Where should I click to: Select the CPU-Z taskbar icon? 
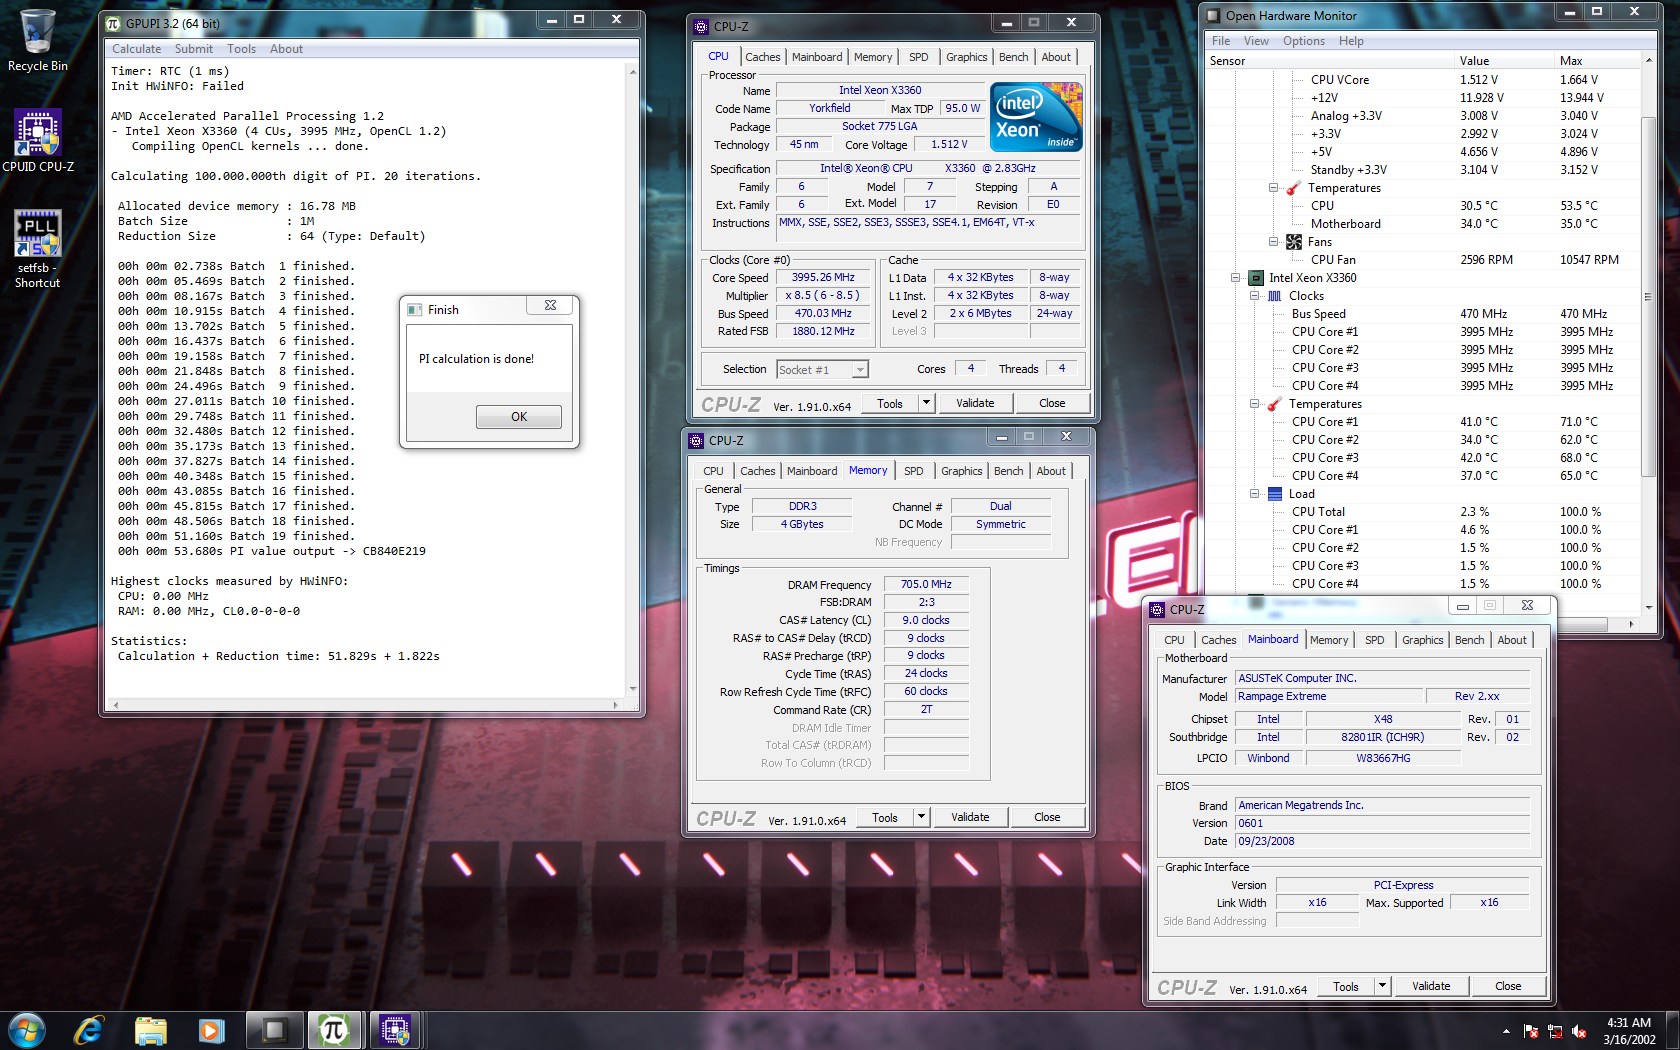tap(395, 1030)
